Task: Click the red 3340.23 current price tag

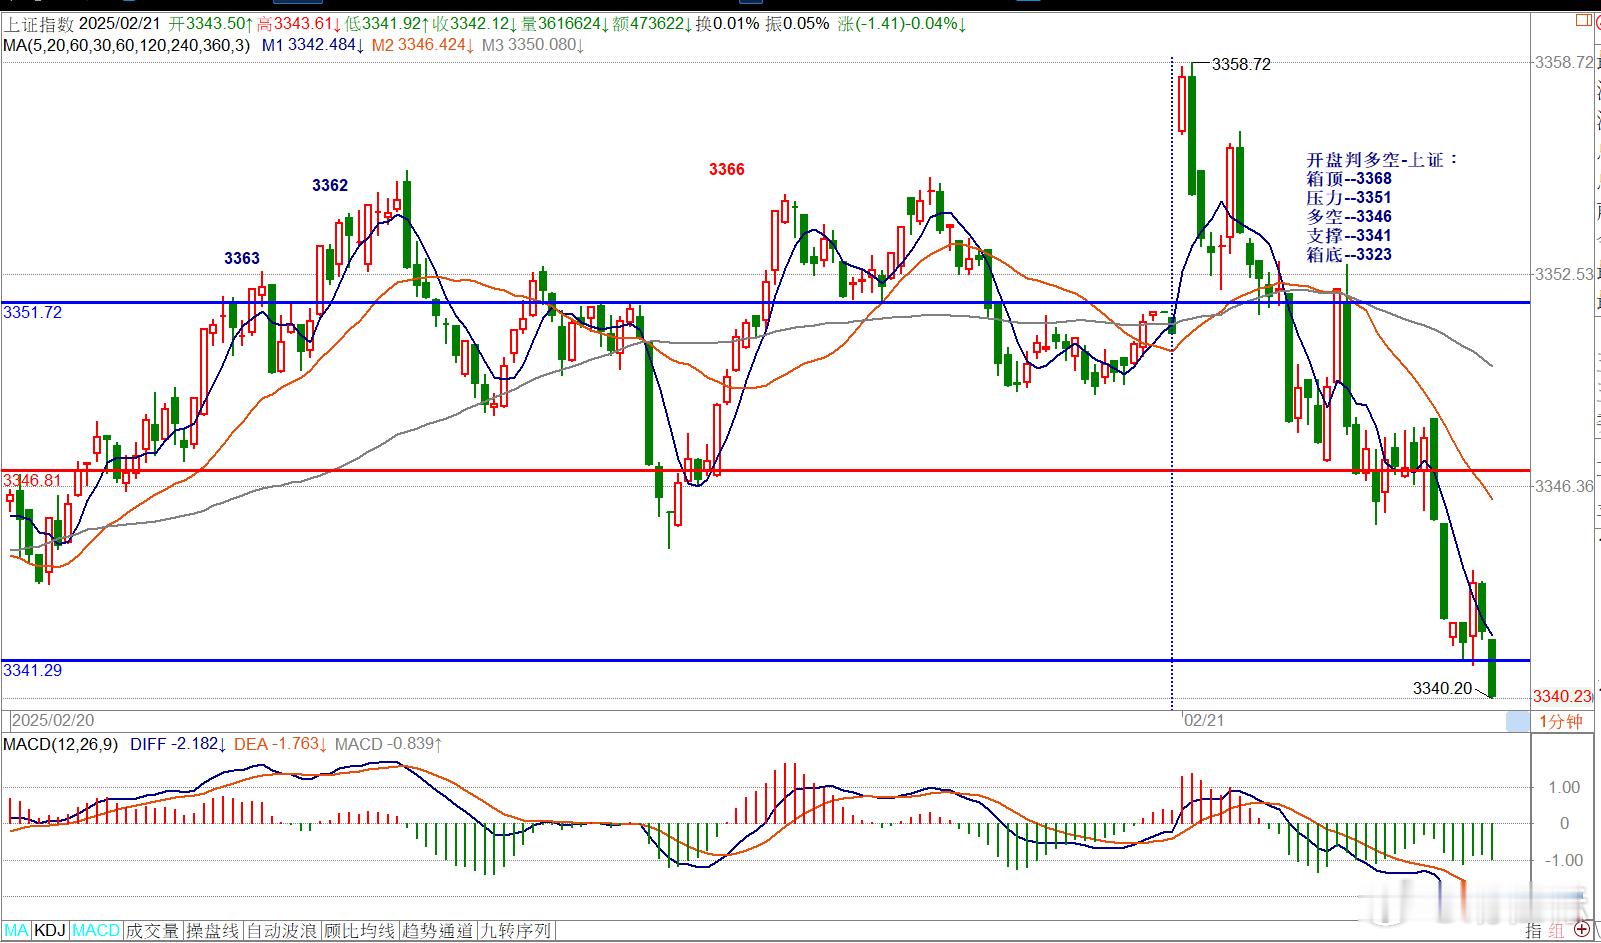Action: [1561, 696]
